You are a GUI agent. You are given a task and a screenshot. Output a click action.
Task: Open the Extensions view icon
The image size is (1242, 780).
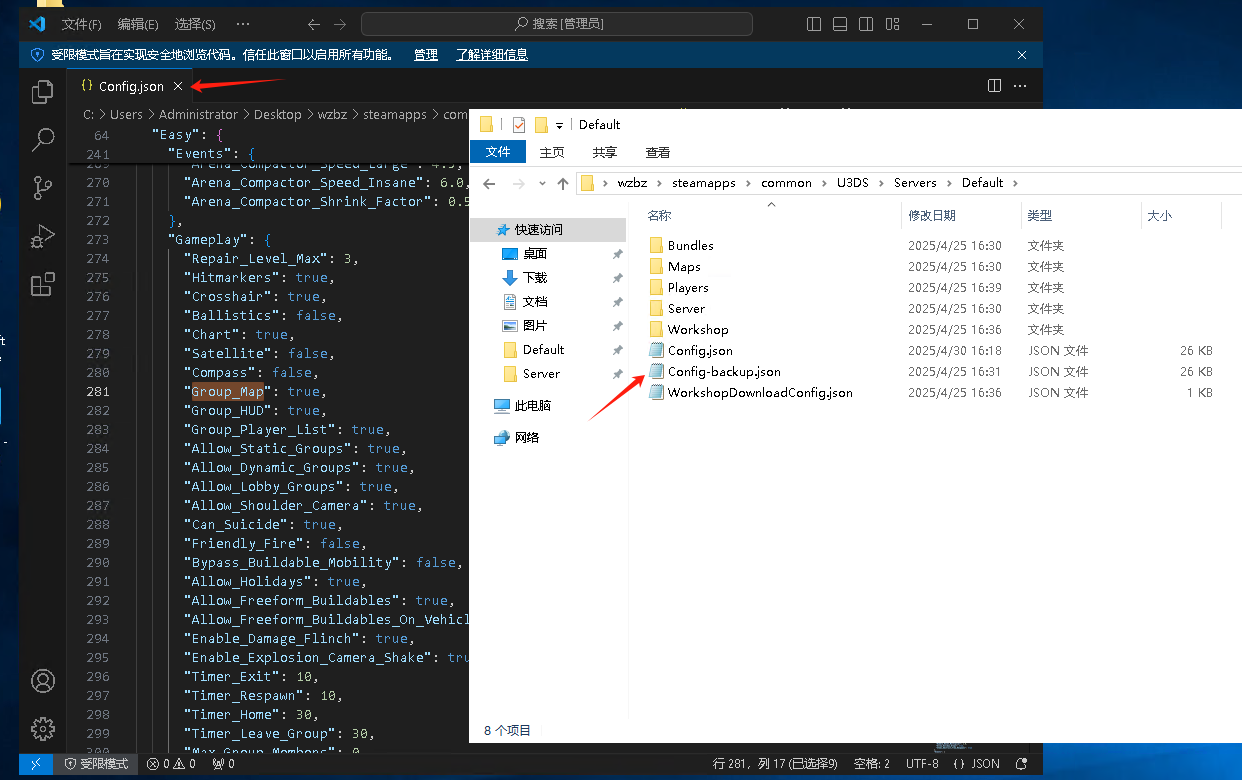(x=43, y=284)
